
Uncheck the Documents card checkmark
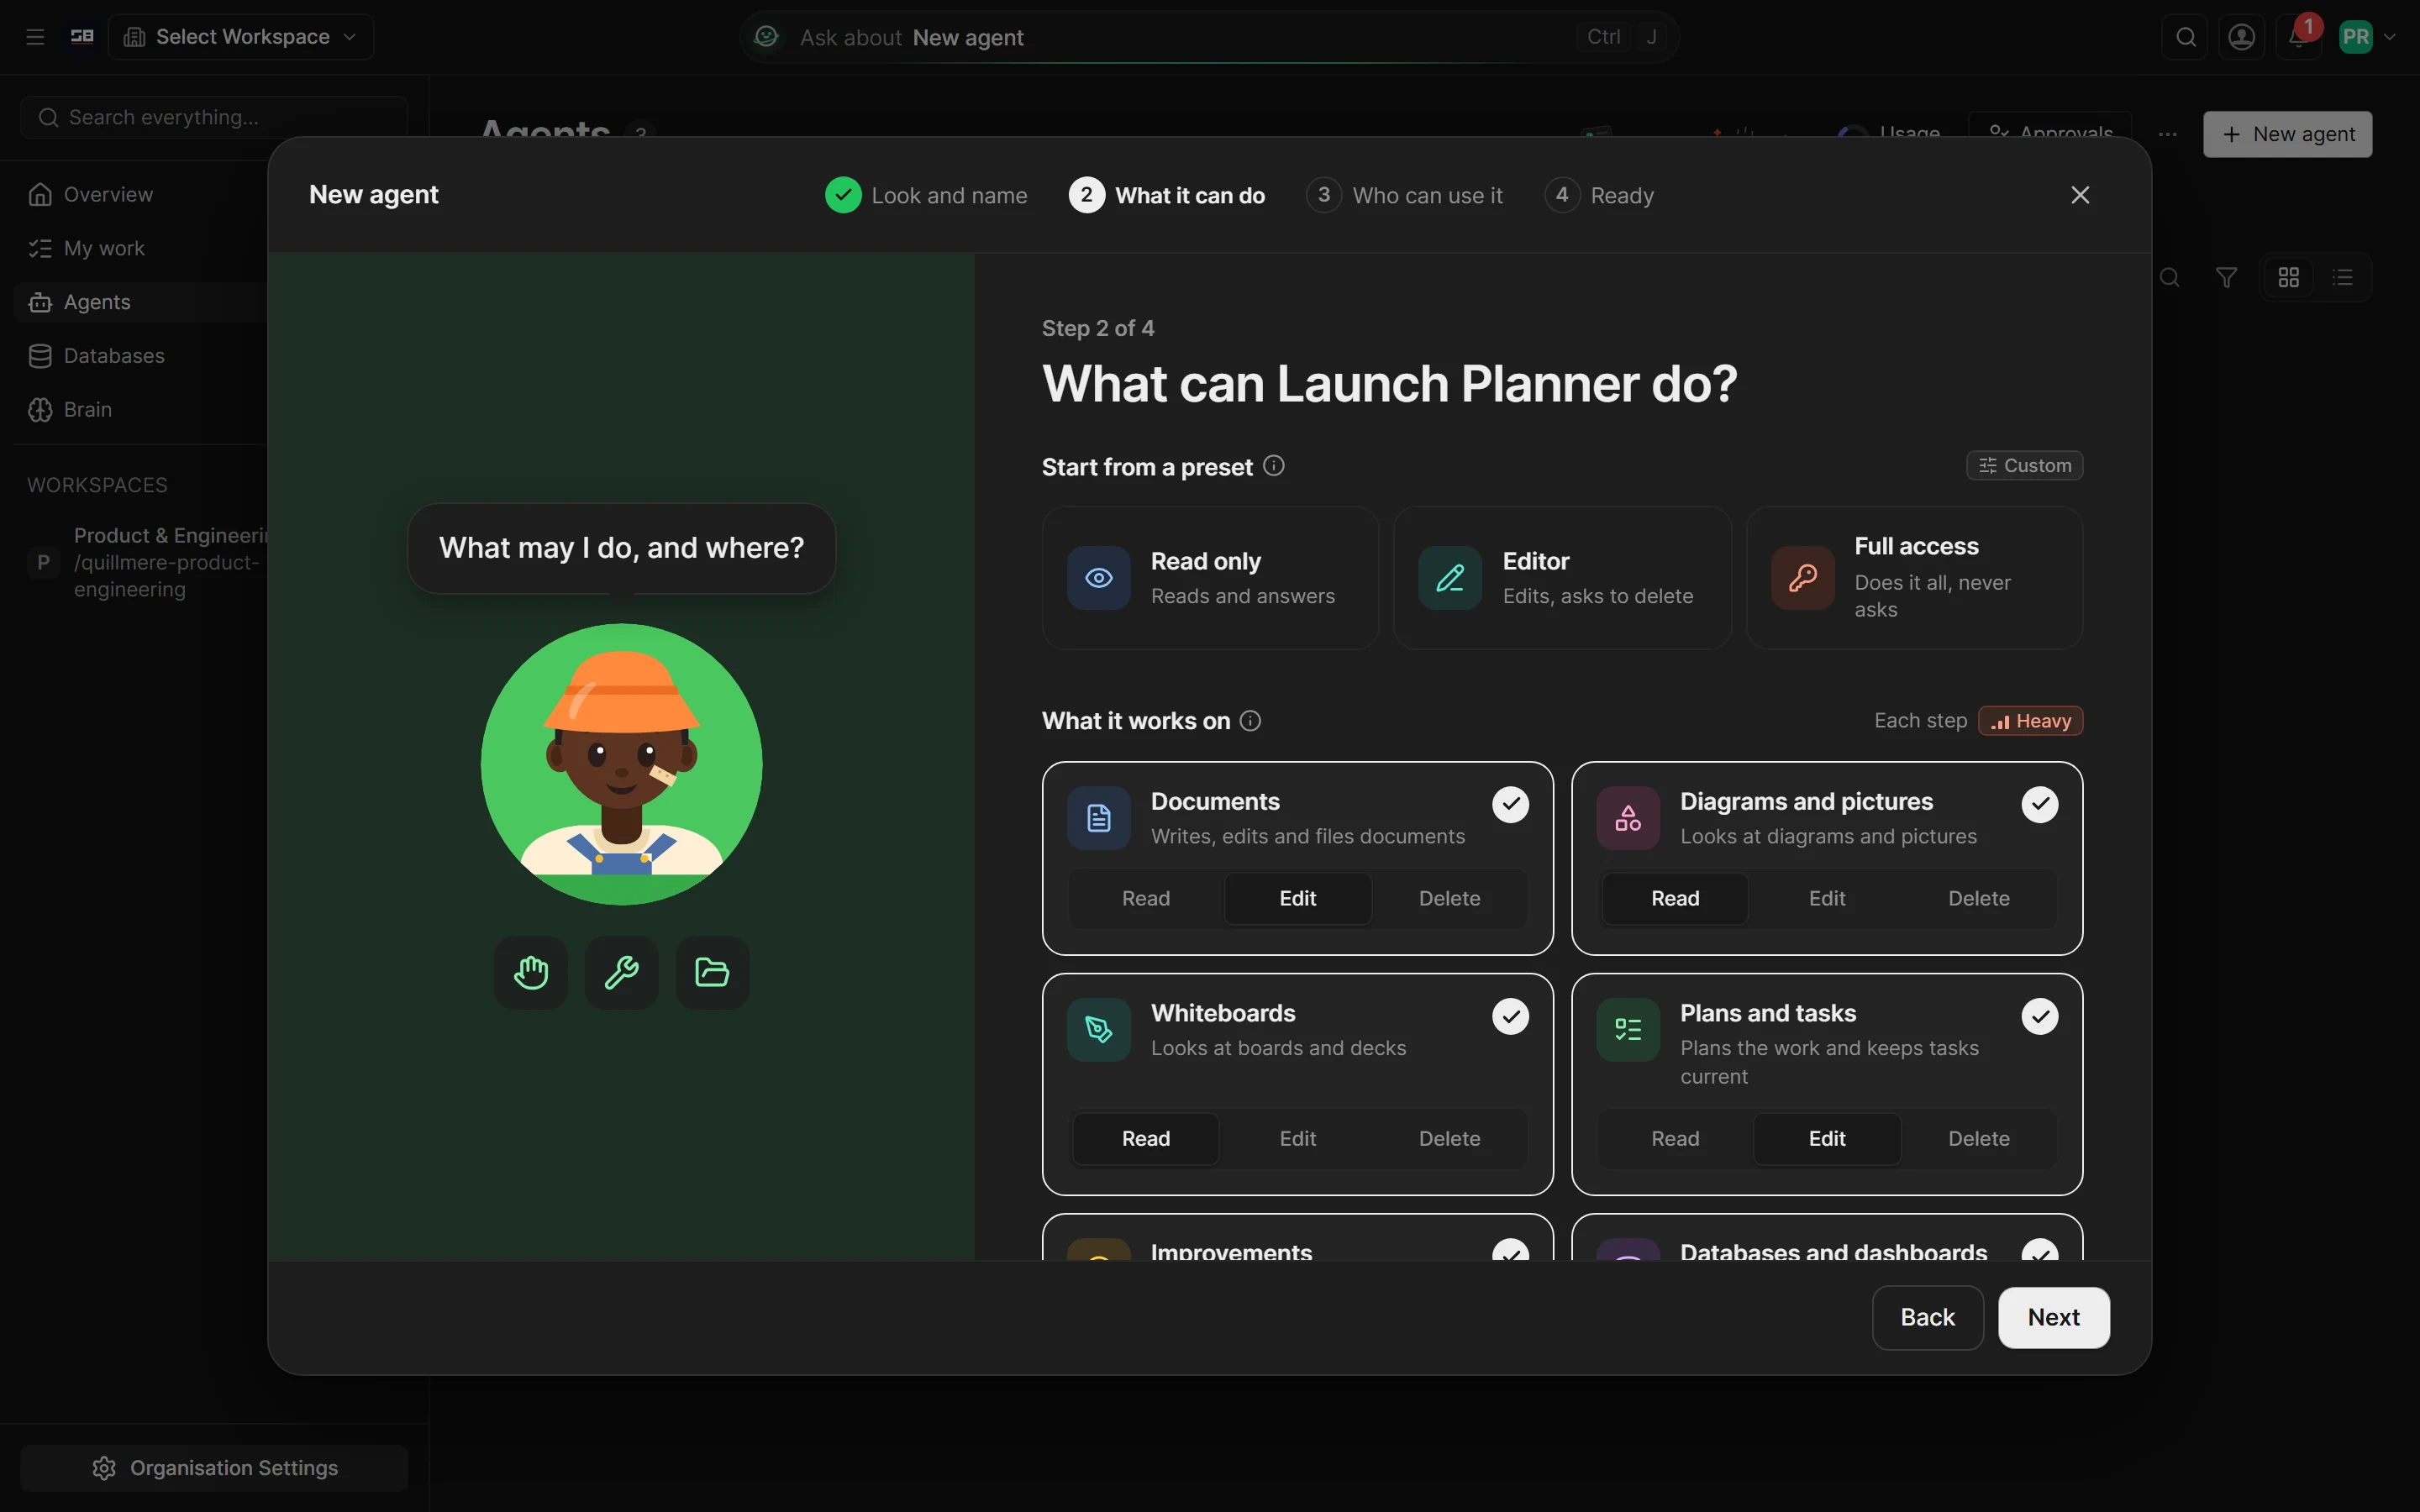click(x=1510, y=804)
